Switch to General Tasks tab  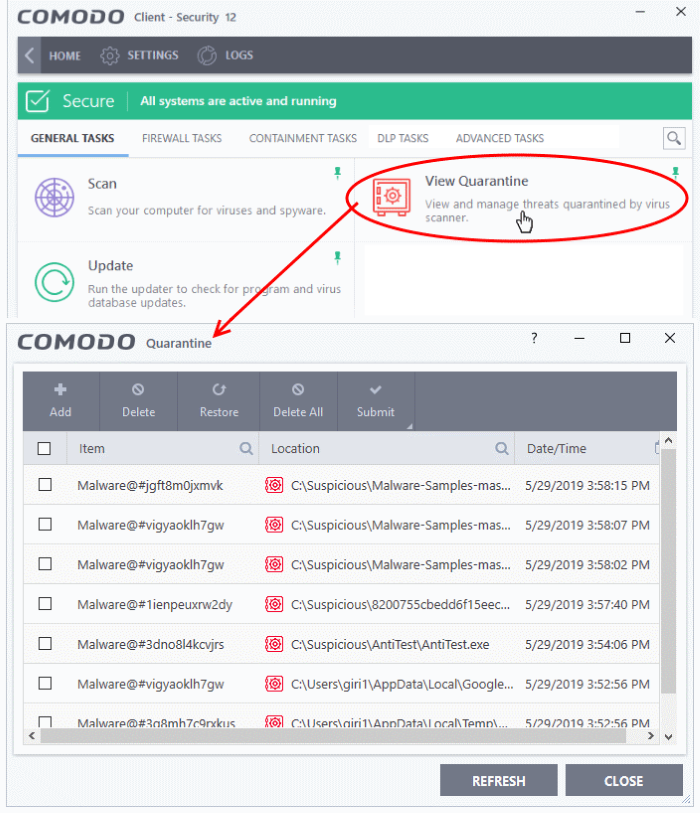pos(73,138)
